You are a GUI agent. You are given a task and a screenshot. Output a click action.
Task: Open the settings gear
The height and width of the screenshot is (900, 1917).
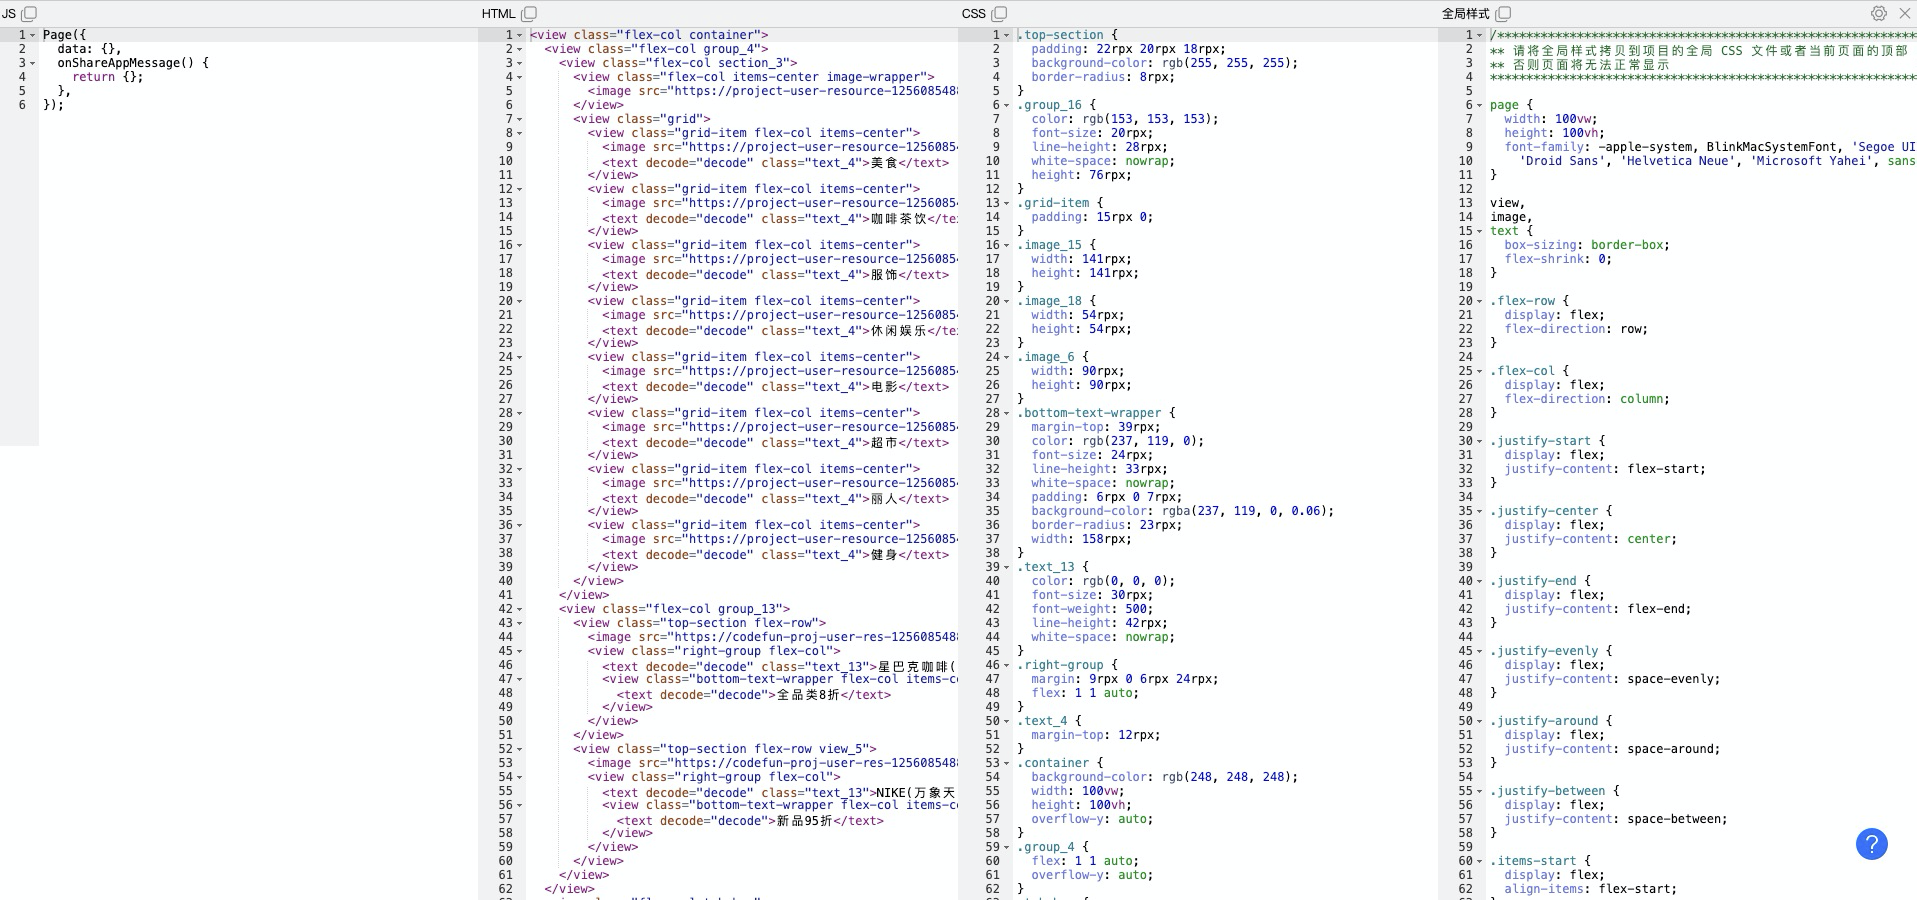pos(1879,13)
